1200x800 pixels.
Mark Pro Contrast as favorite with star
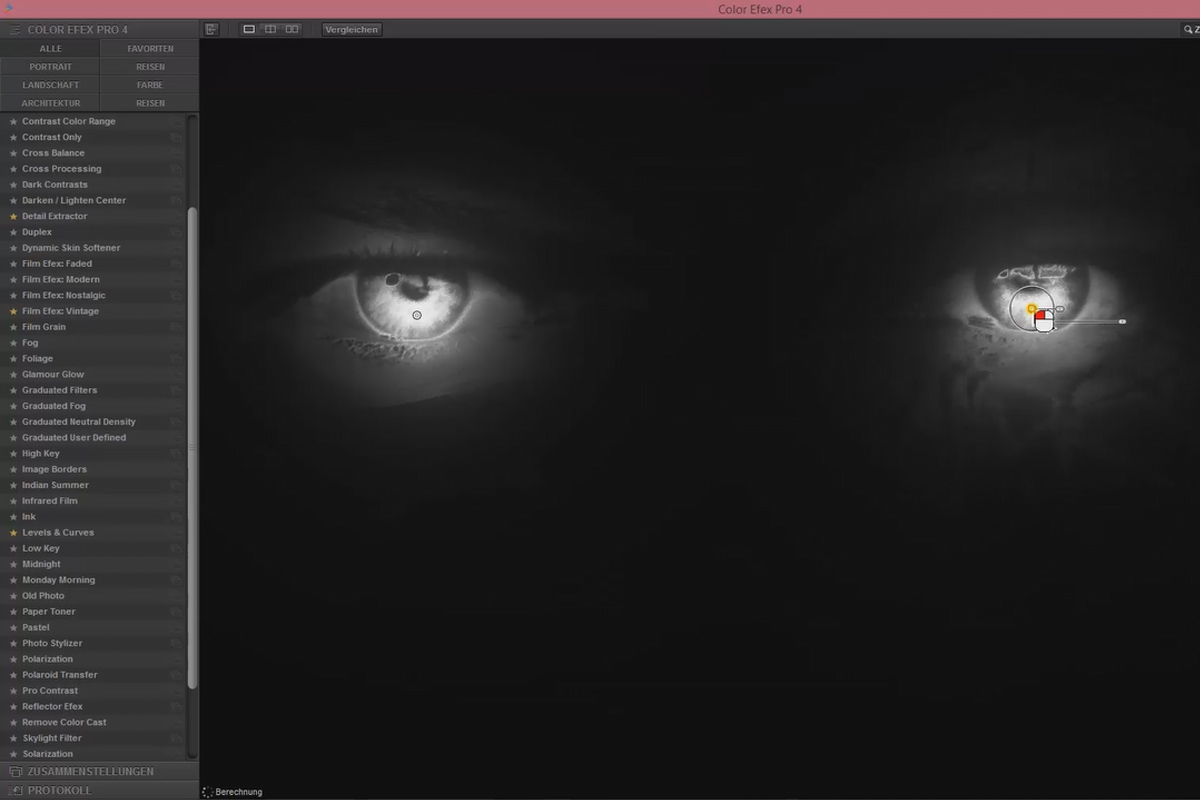[13, 690]
